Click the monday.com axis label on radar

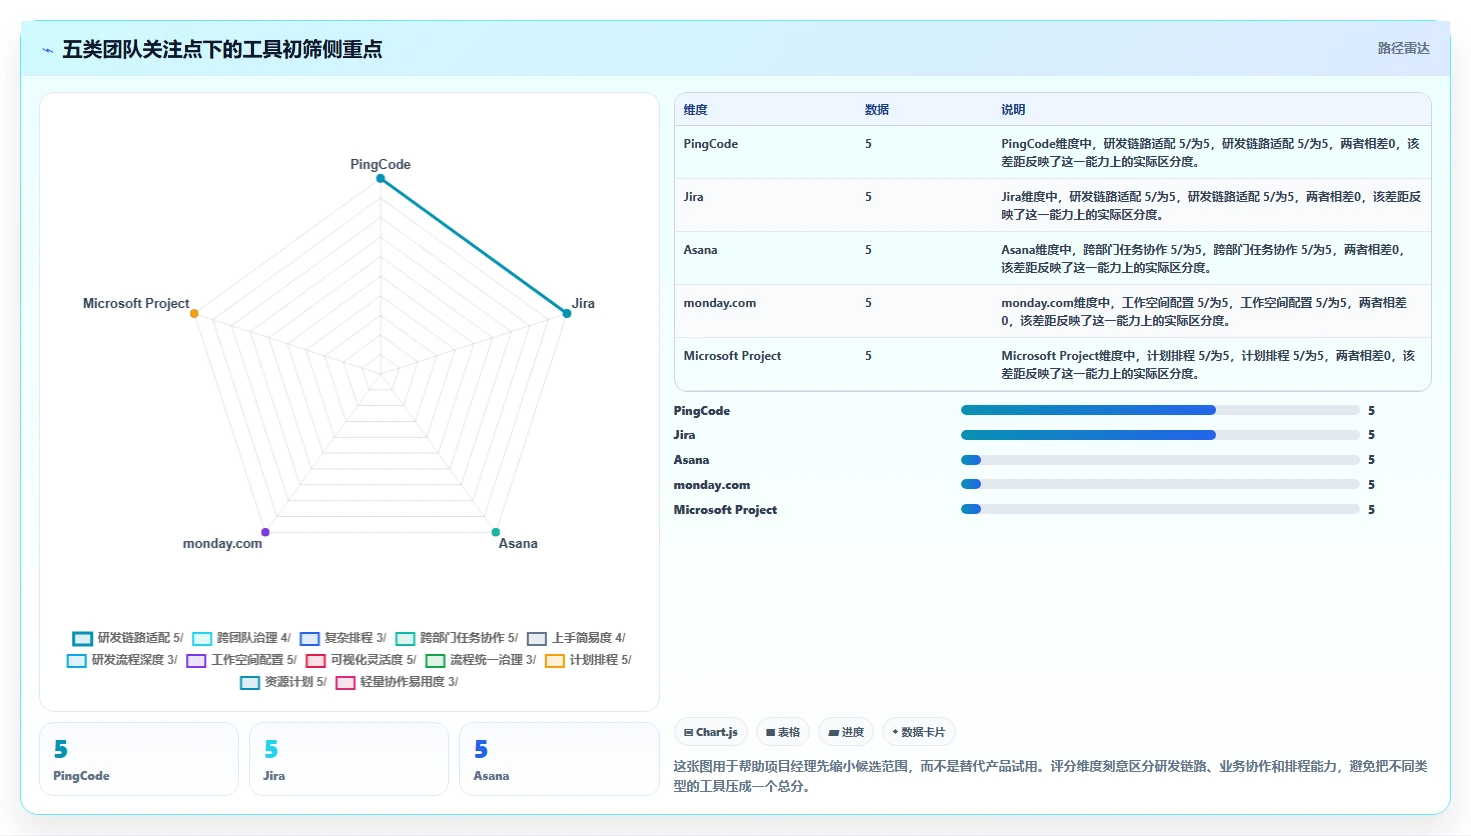point(222,543)
